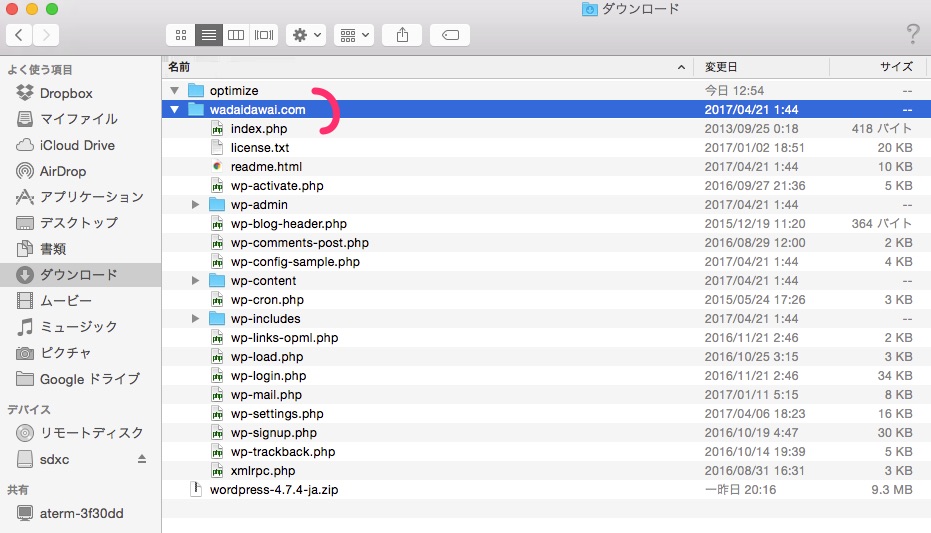Image resolution: width=931 pixels, height=533 pixels.
Task: Select the file license.txt
Action: pyautogui.click(x=260, y=148)
